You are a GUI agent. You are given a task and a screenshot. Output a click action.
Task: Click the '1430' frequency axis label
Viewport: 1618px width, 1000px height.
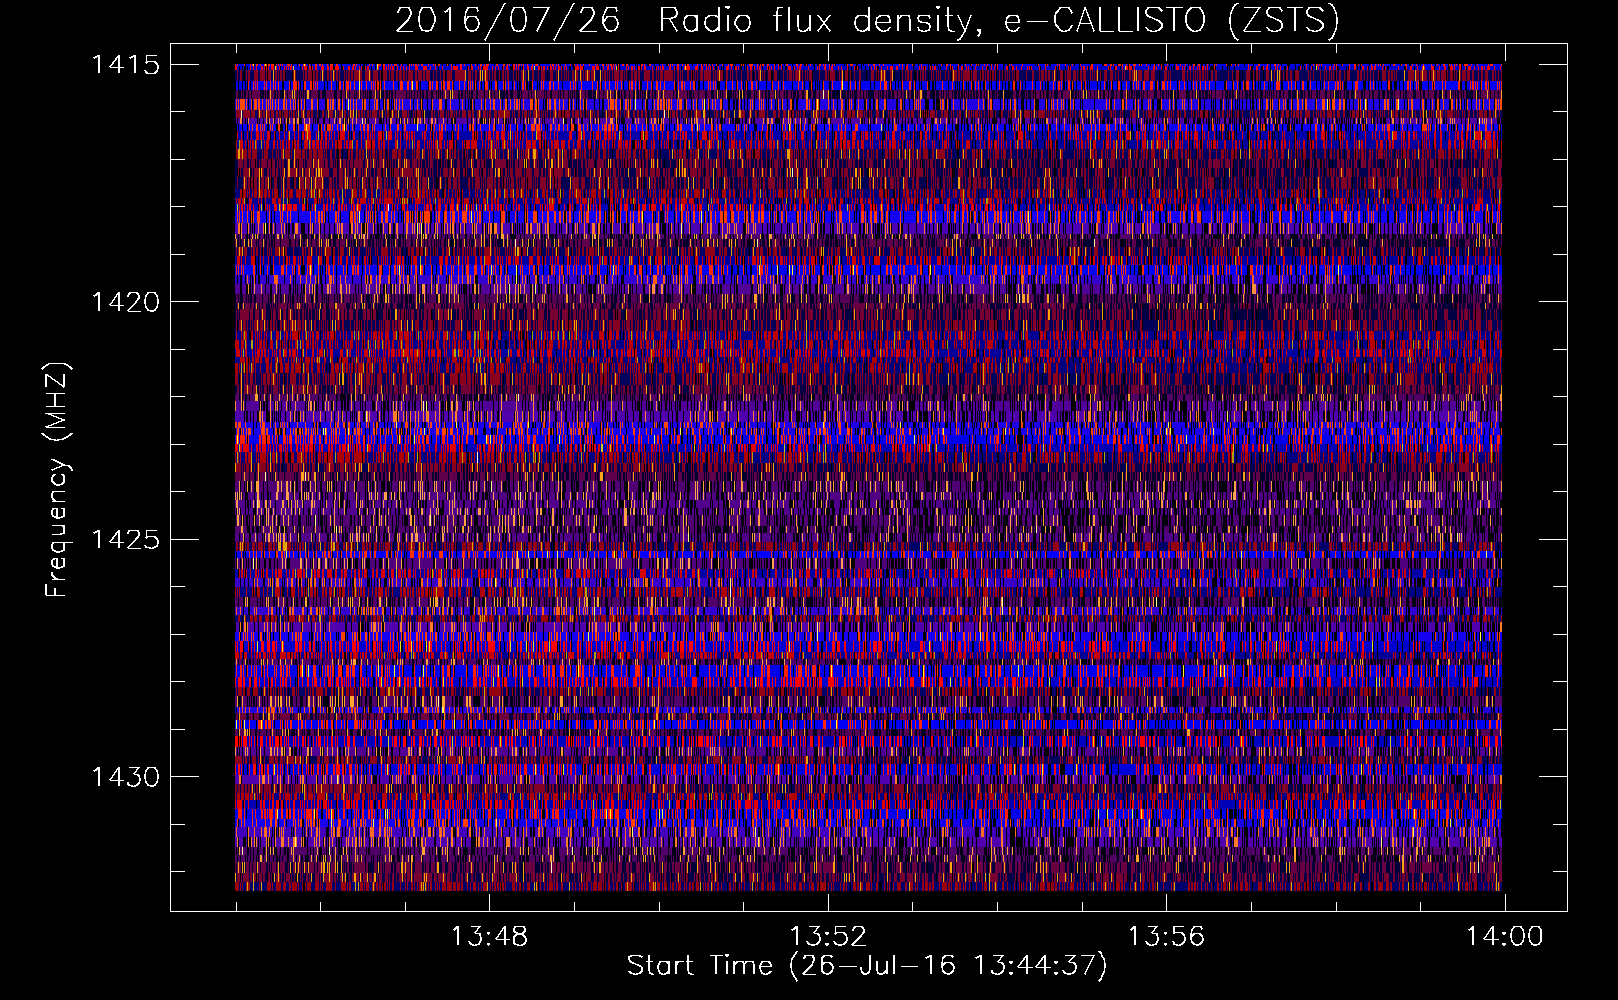[126, 777]
